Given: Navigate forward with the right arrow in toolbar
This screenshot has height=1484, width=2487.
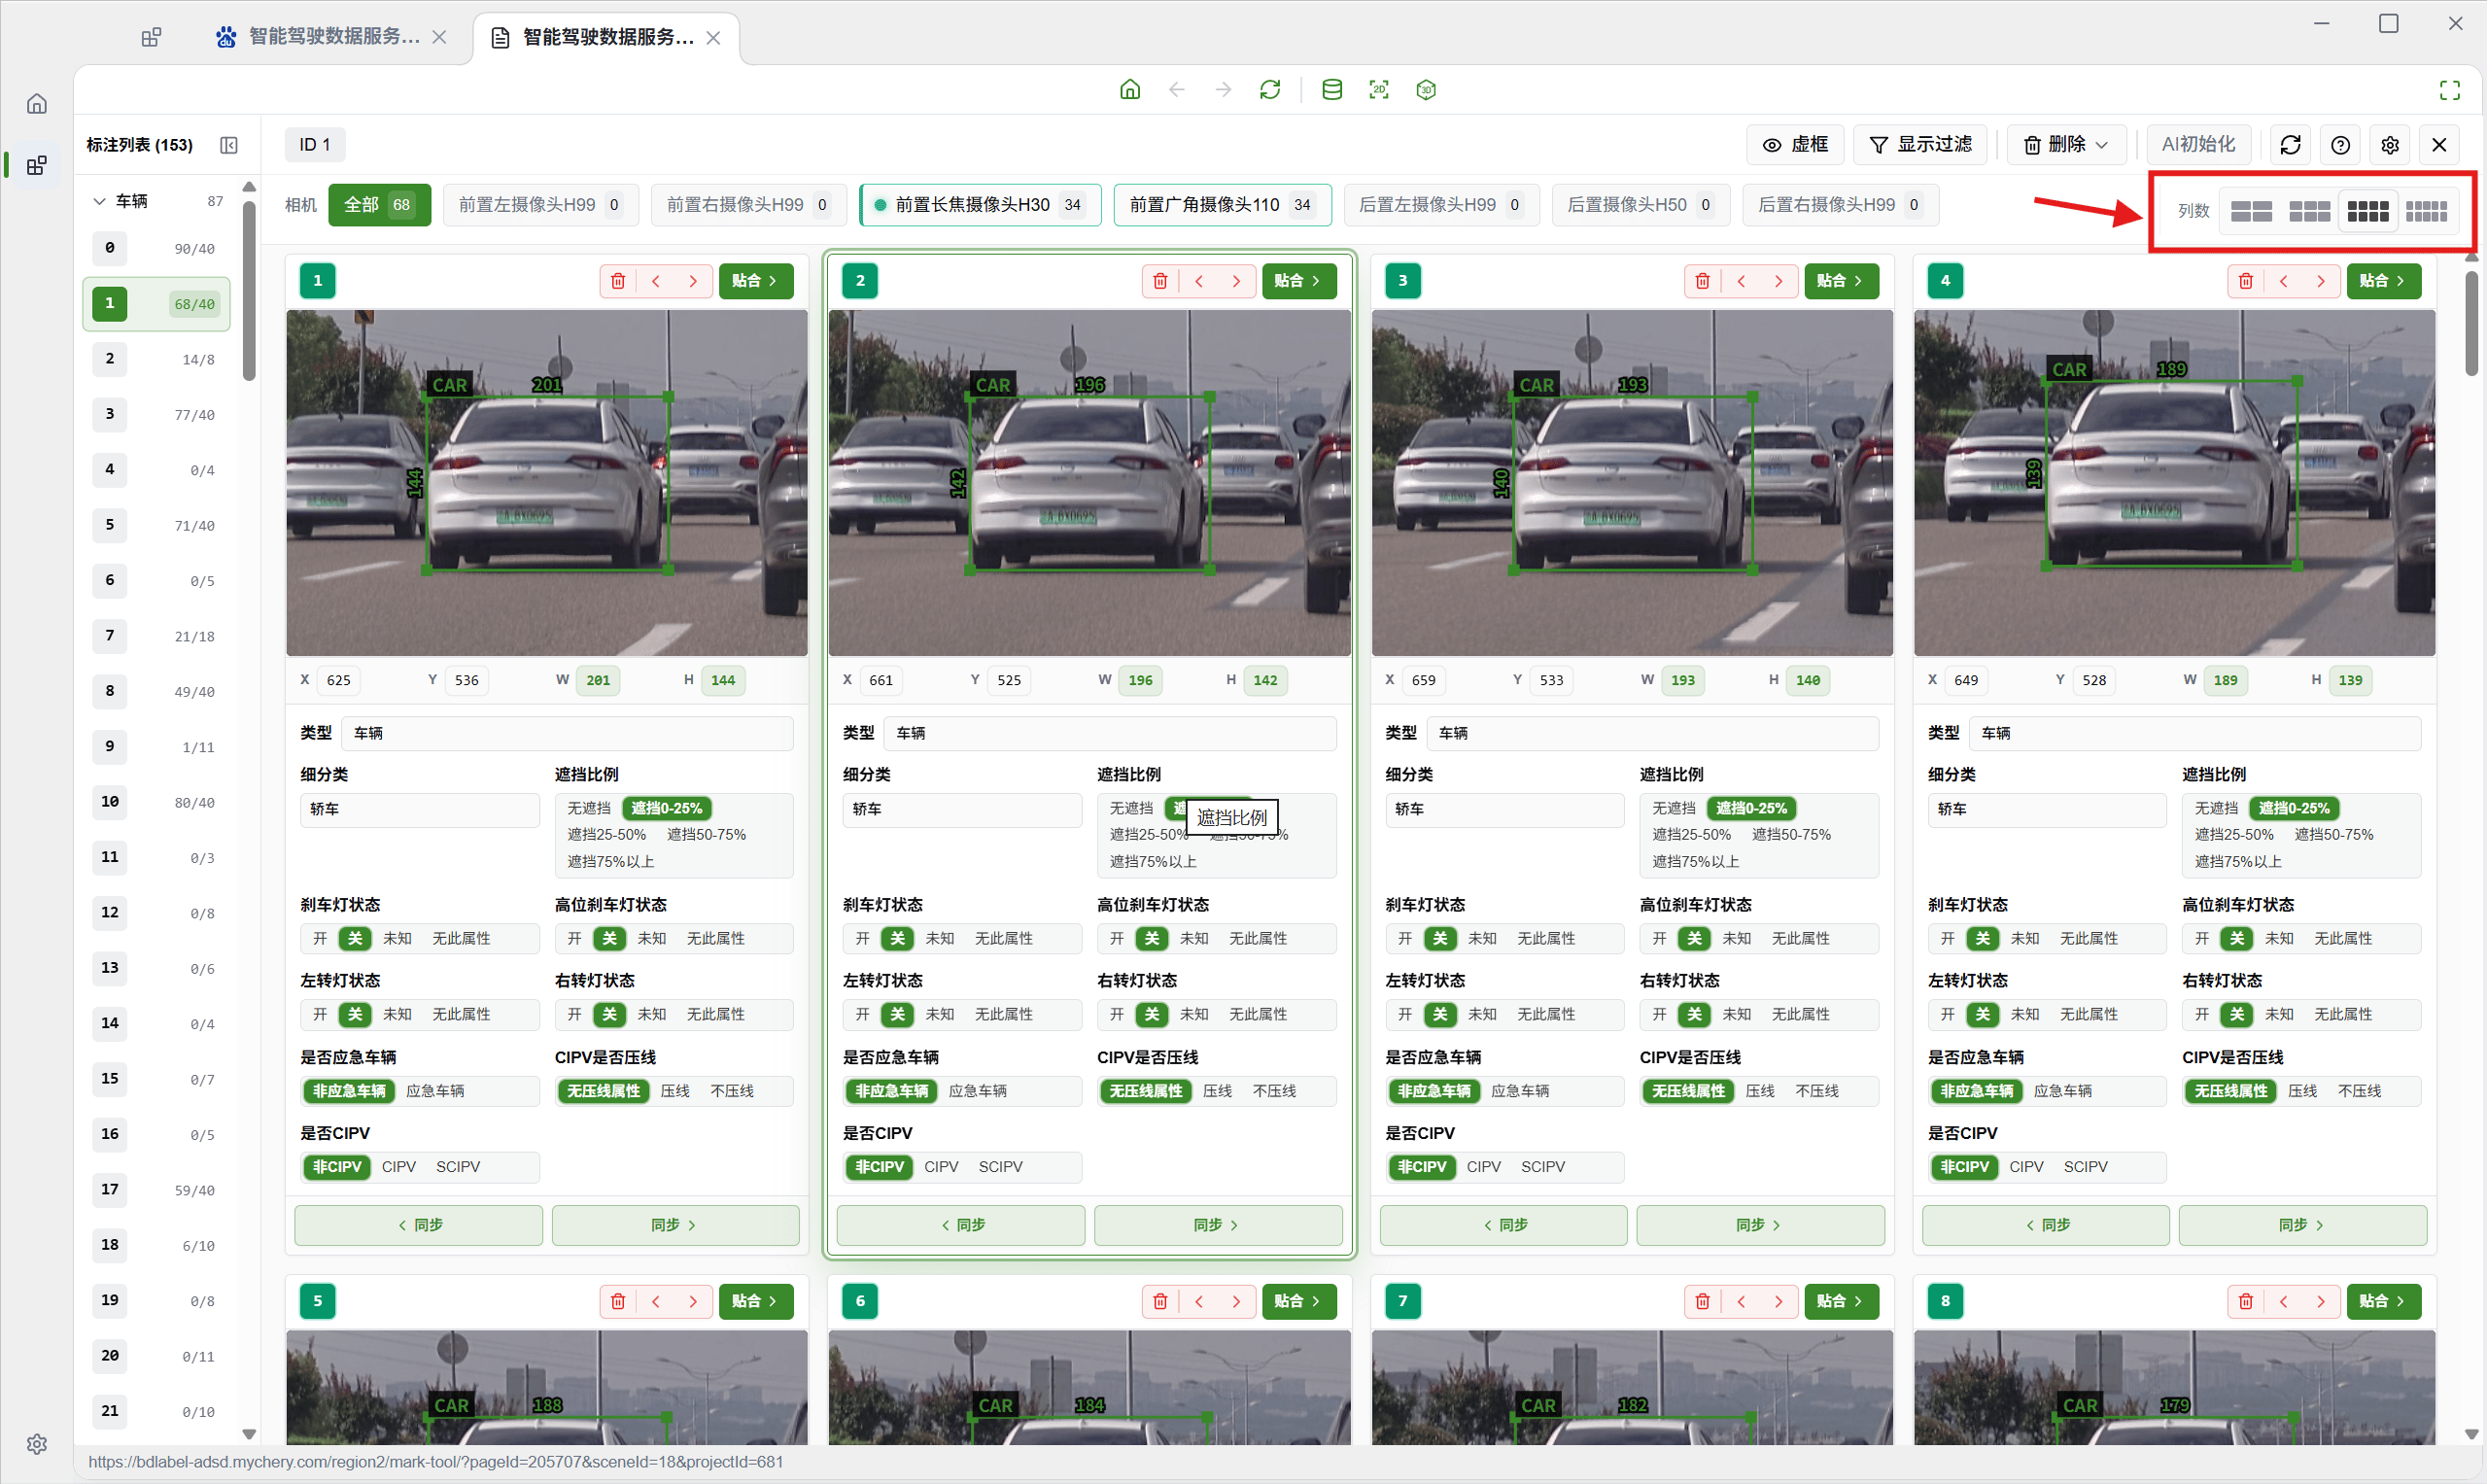Looking at the screenshot, I should point(1223,90).
